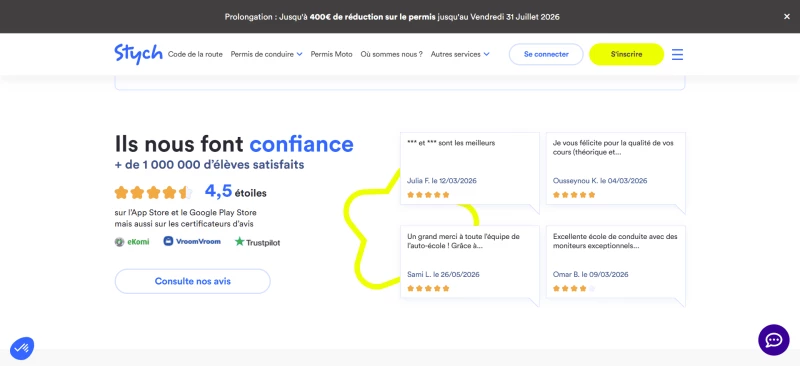Screen dimensions: 800x366
Task: Click the 4,5 star rating icons
Action: coord(154,192)
